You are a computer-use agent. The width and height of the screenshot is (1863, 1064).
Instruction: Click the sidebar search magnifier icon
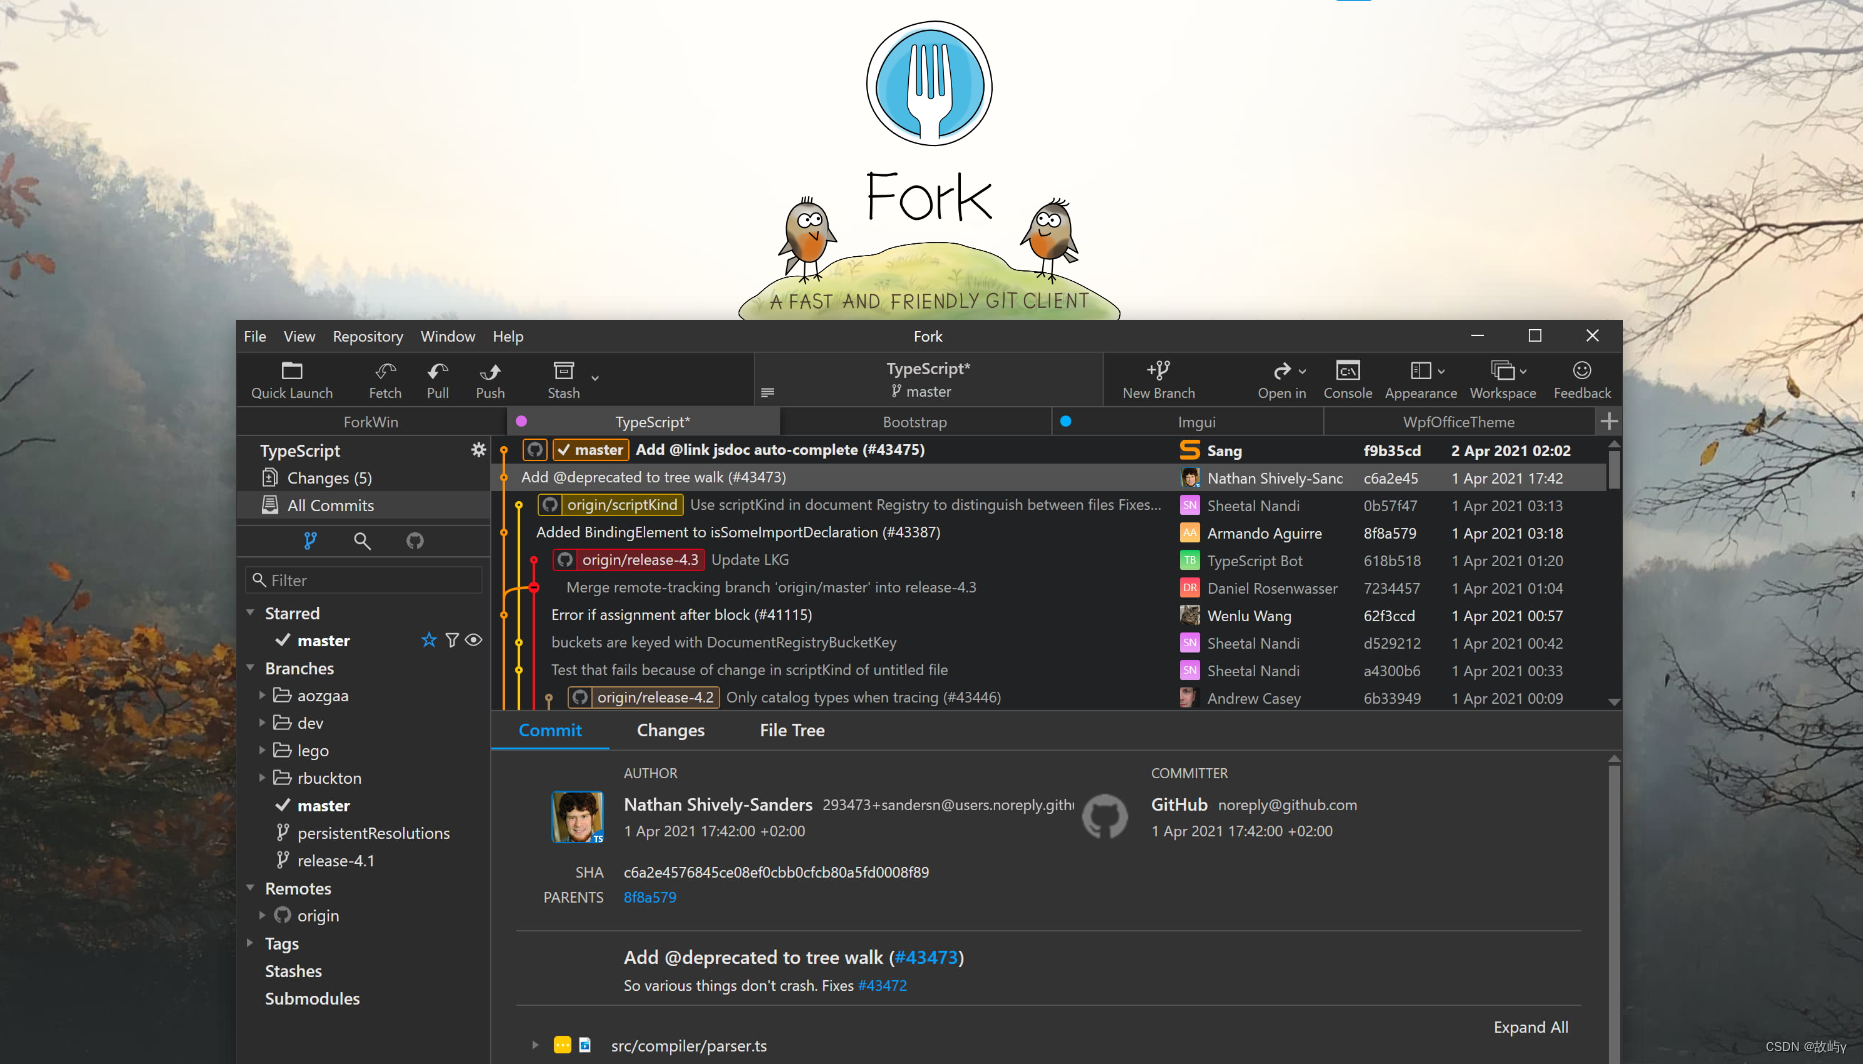[x=362, y=541]
